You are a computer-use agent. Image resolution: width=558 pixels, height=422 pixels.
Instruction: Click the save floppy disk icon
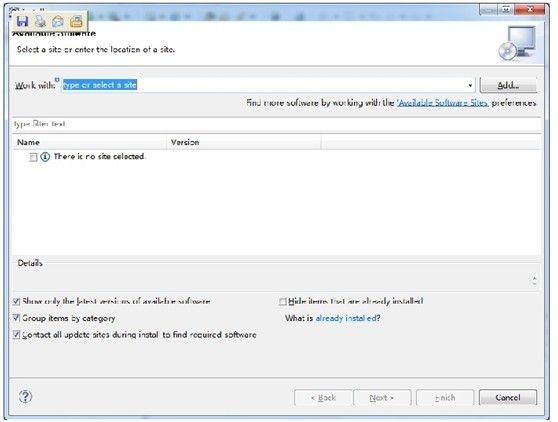click(x=22, y=21)
